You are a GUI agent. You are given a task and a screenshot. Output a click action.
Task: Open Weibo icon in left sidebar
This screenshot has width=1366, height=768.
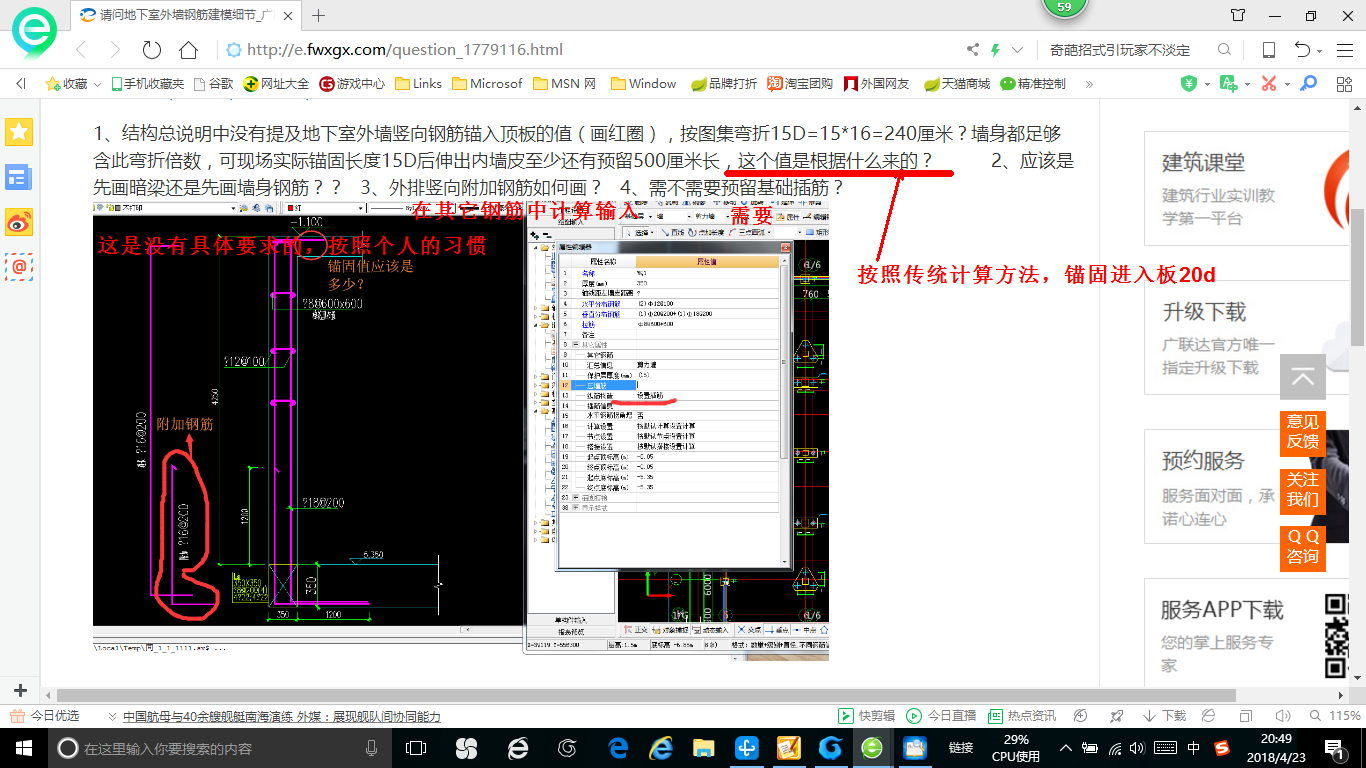pos(19,222)
